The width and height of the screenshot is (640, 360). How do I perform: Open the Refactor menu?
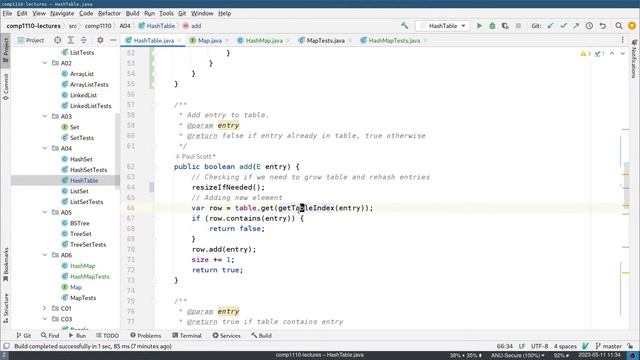click(109, 13)
